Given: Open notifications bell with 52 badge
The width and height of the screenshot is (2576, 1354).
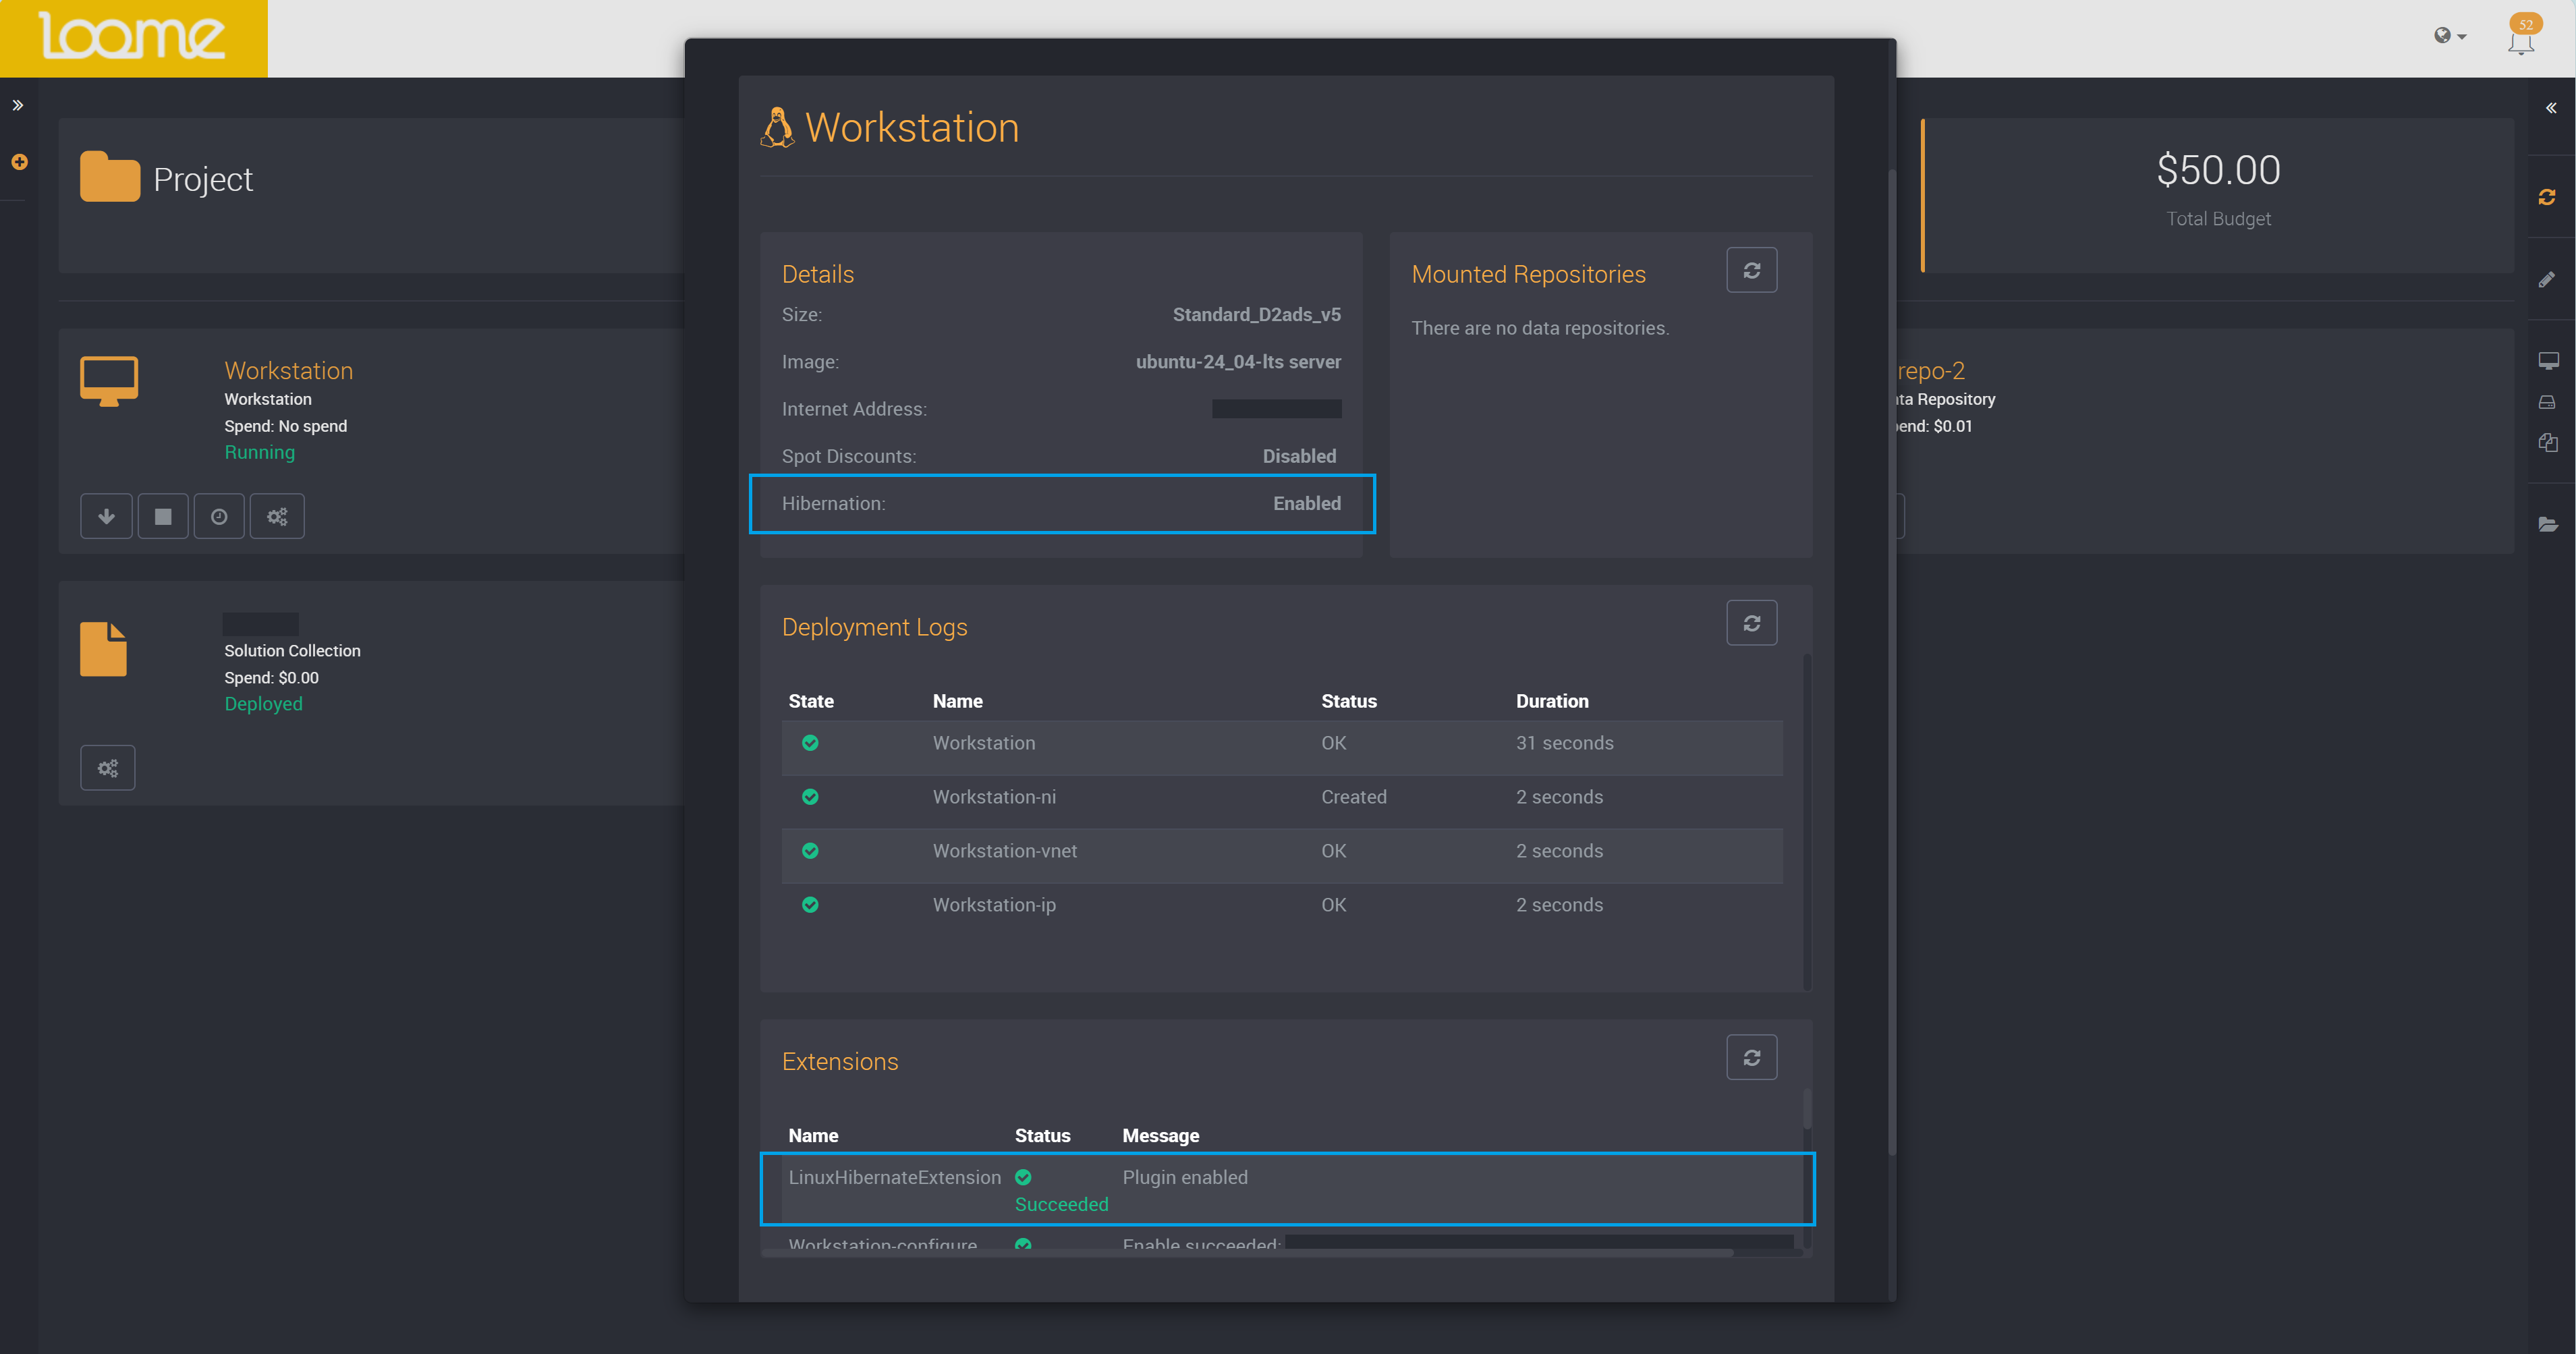Looking at the screenshot, I should (2522, 36).
